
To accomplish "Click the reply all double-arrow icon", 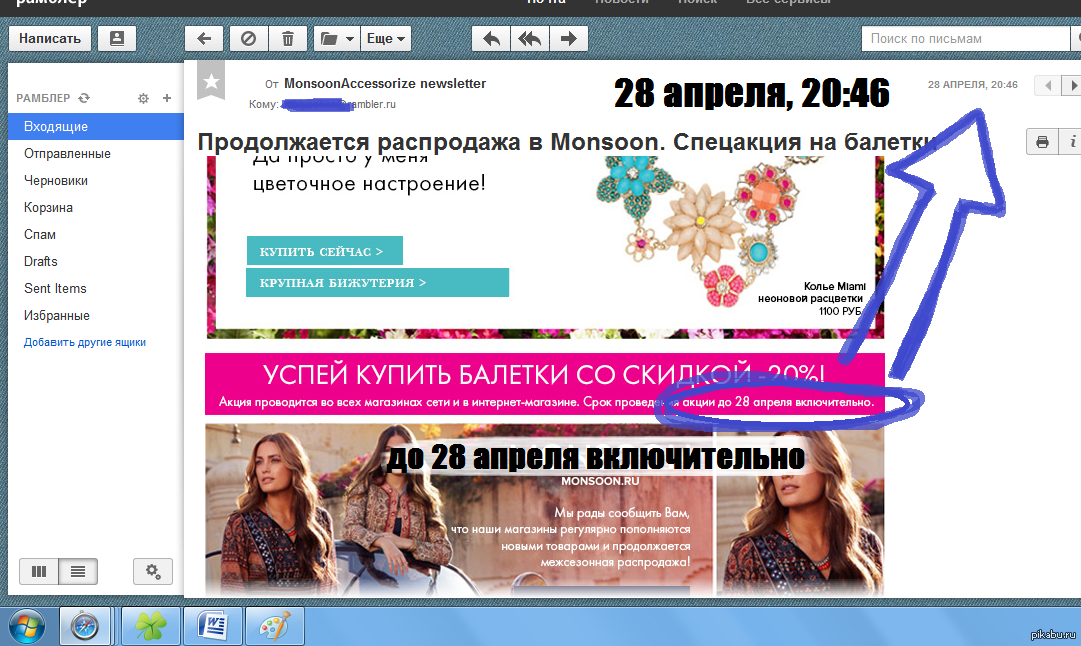I will 529,39.
